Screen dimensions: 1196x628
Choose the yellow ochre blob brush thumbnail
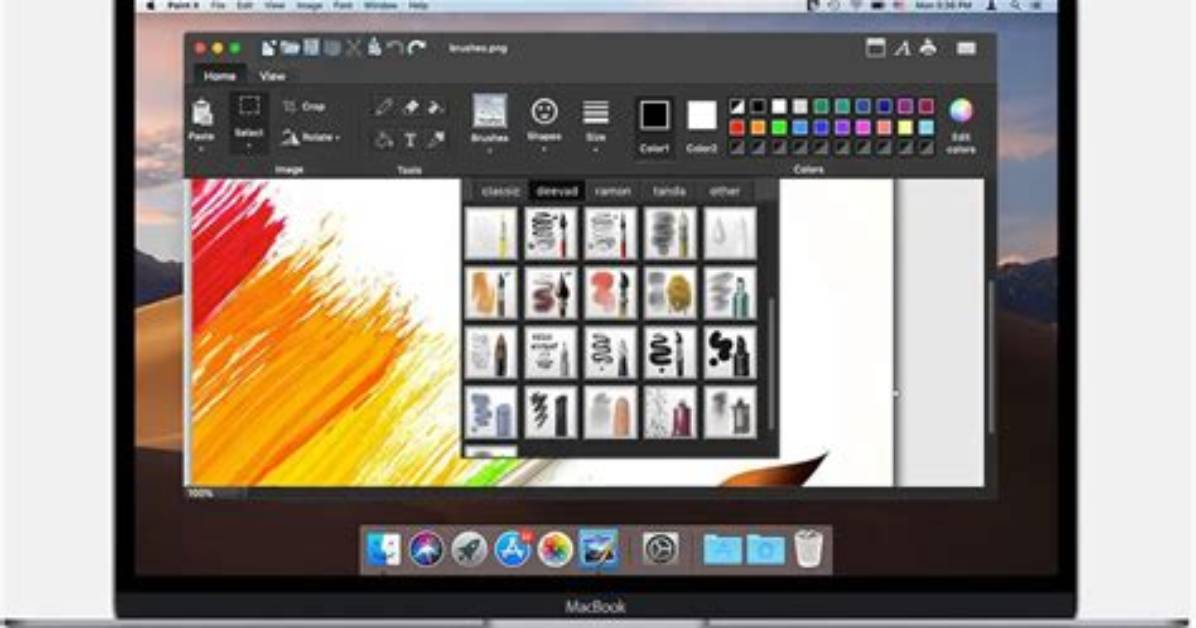pos(670,292)
